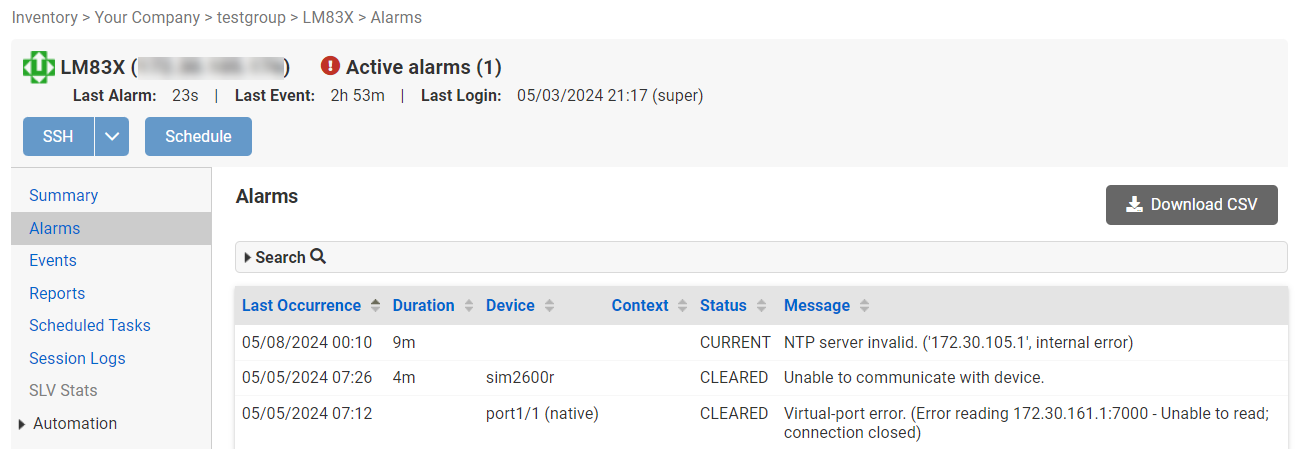The image size is (1297, 449).
Task: Open the SSH dropdown arrow
Action: [x=112, y=137]
